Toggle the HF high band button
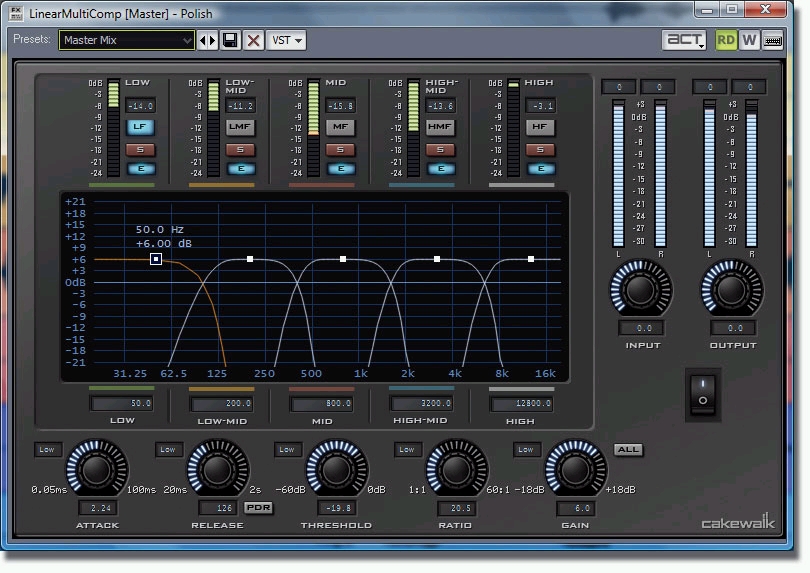The width and height of the screenshot is (810, 573). (540, 127)
